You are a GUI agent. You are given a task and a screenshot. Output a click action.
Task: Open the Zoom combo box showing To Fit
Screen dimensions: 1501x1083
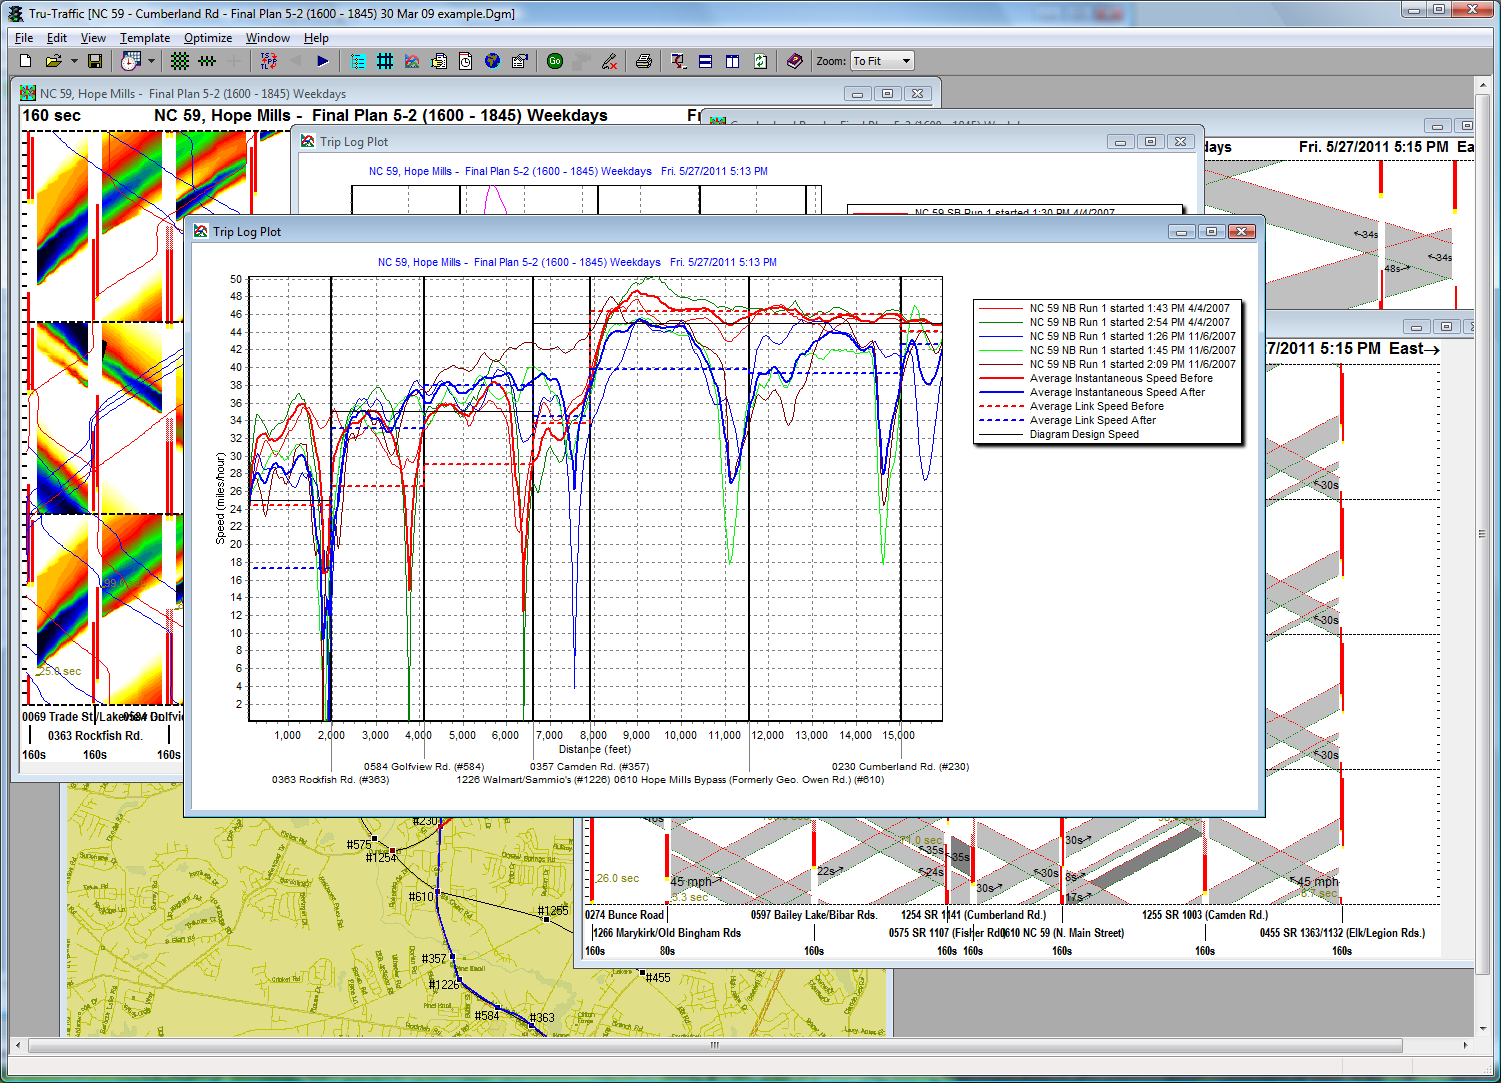[x=881, y=61]
